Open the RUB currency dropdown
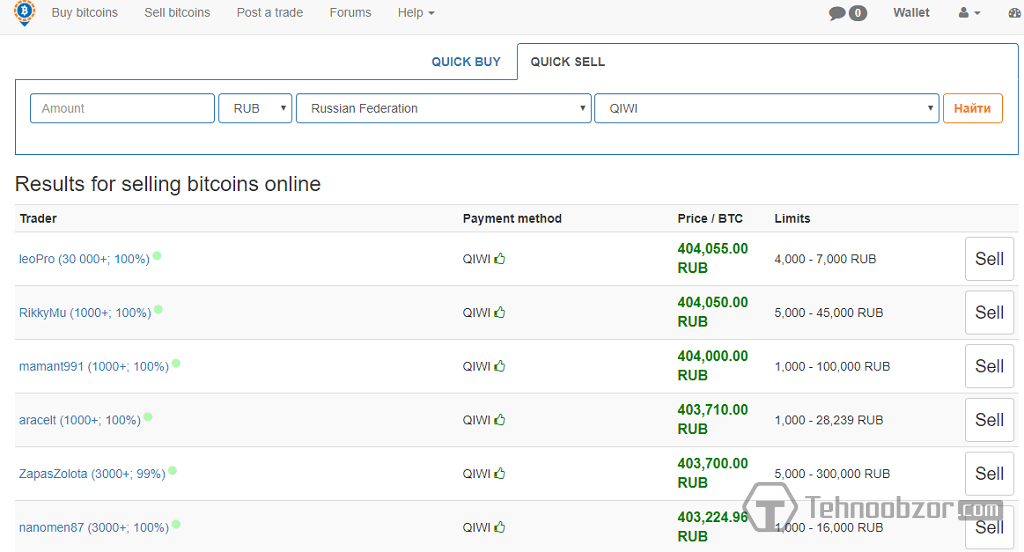Viewport: 1024px width, 552px height. pos(255,108)
